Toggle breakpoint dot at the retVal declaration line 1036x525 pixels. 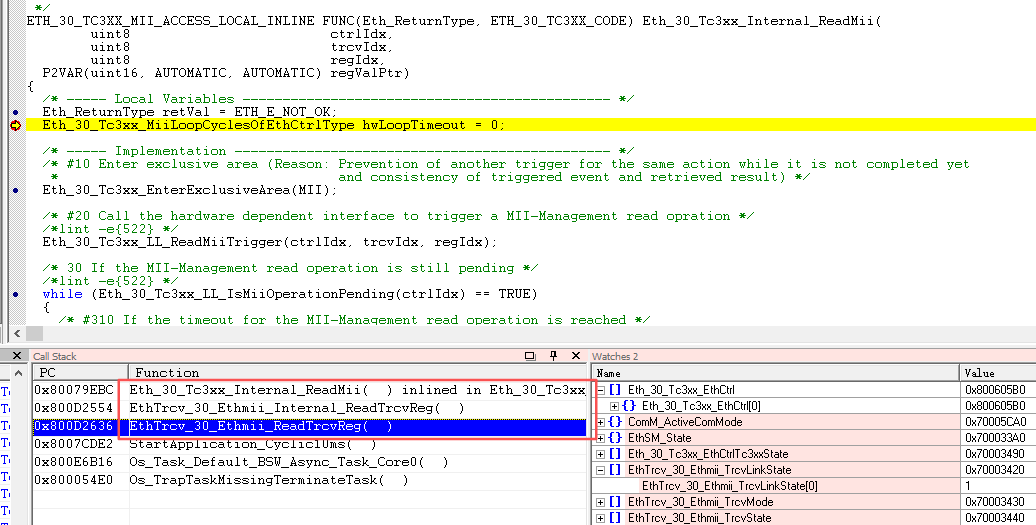click(15, 112)
